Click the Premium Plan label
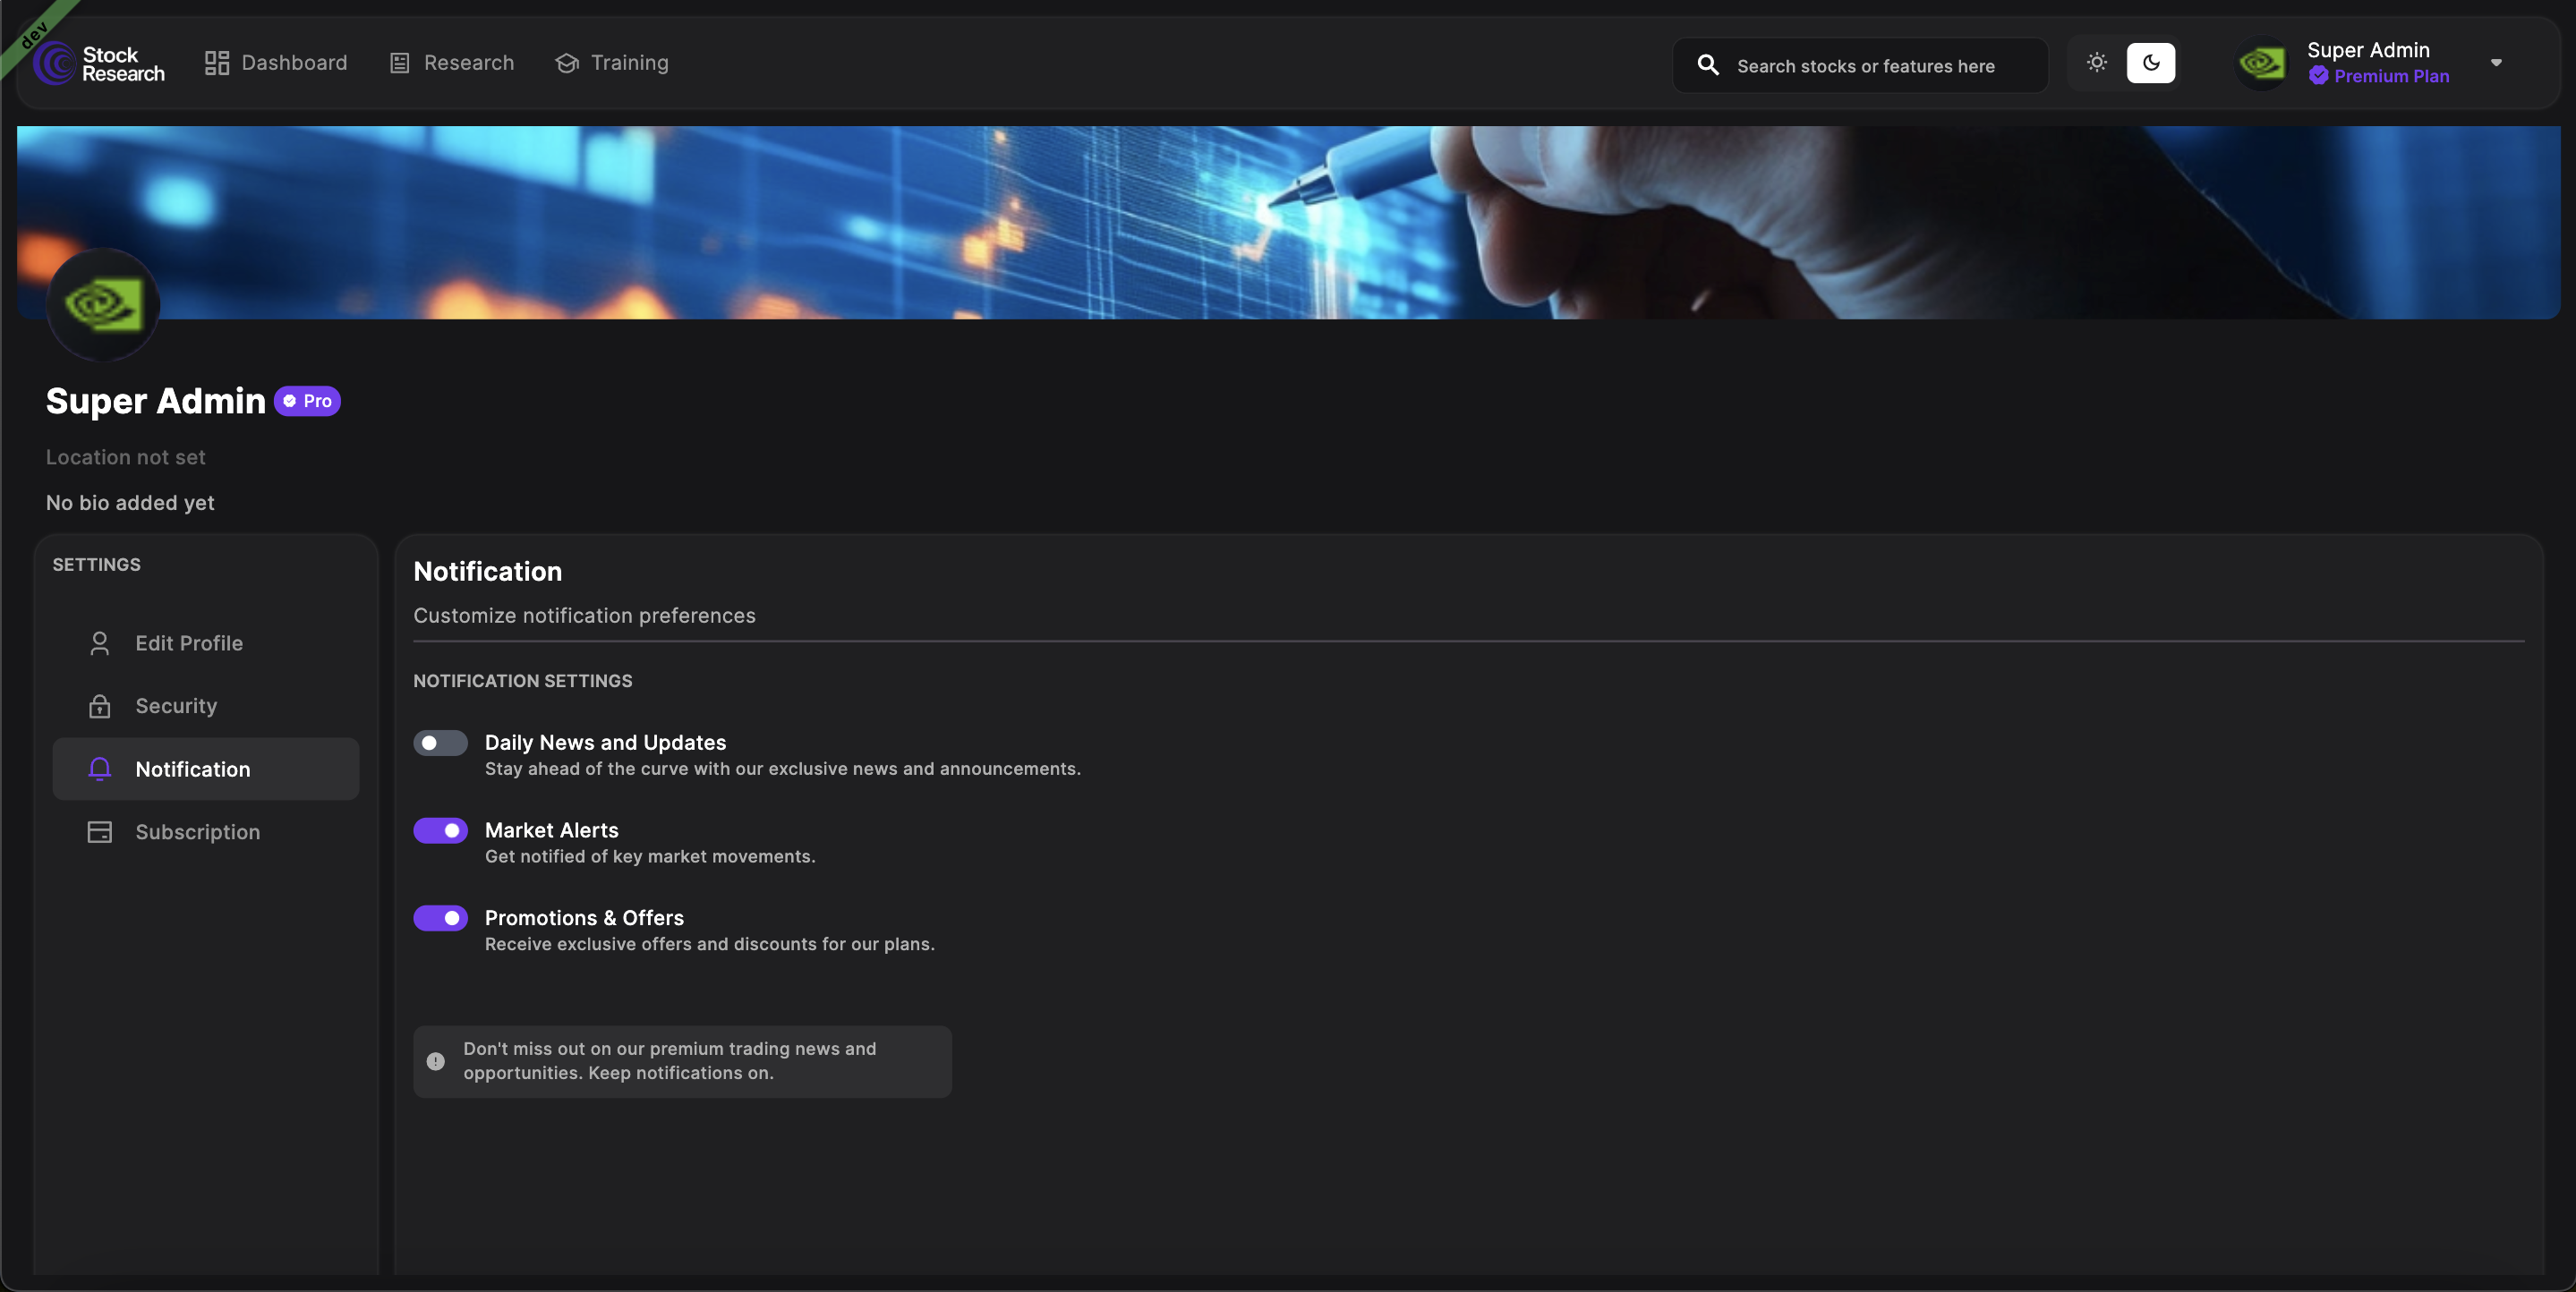 coord(2392,76)
